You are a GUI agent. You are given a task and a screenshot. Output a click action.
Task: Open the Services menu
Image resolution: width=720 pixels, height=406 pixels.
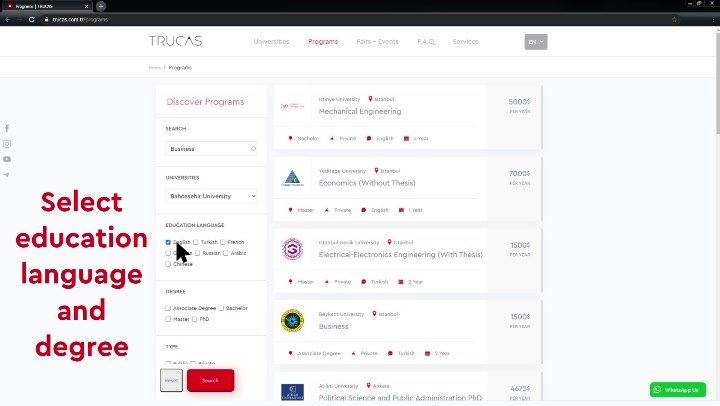click(x=465, y=41)
